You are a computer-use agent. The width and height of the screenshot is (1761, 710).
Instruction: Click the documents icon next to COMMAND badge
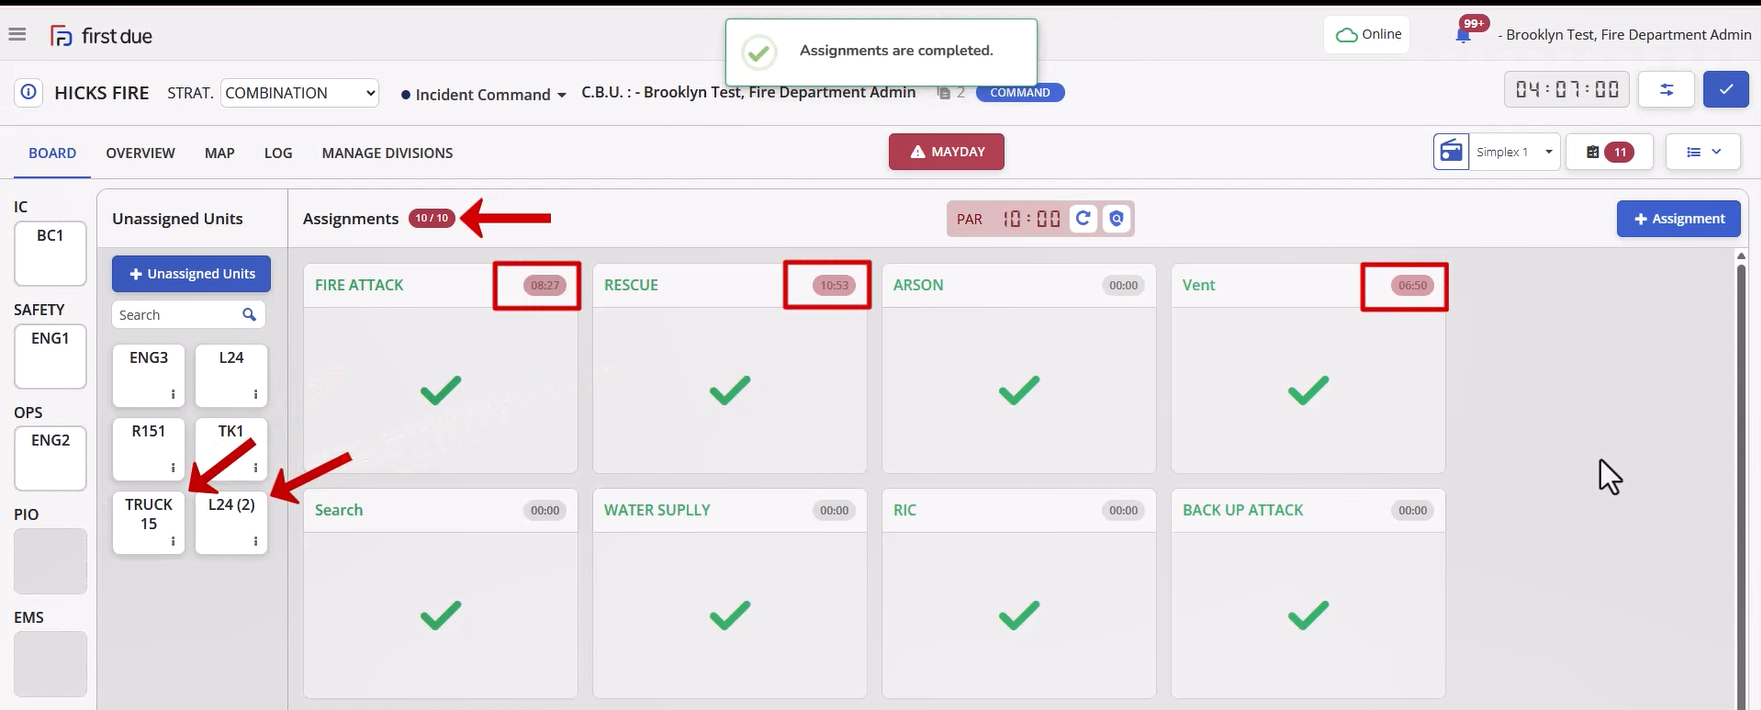(944, 93)
